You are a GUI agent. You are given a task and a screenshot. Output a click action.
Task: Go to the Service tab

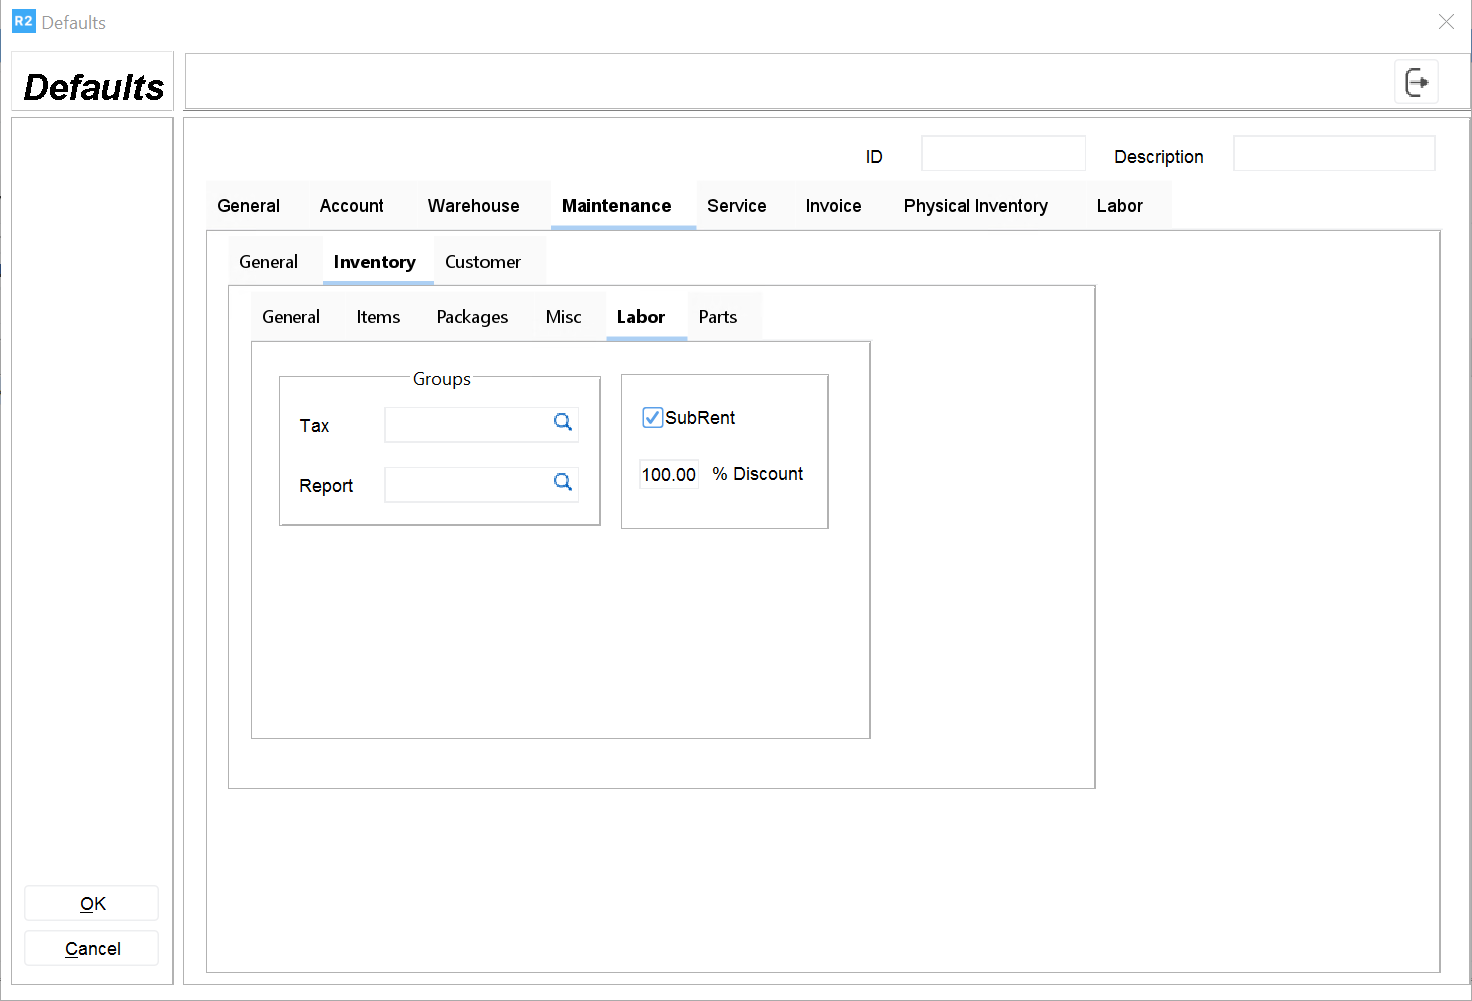tap(736, 206)
